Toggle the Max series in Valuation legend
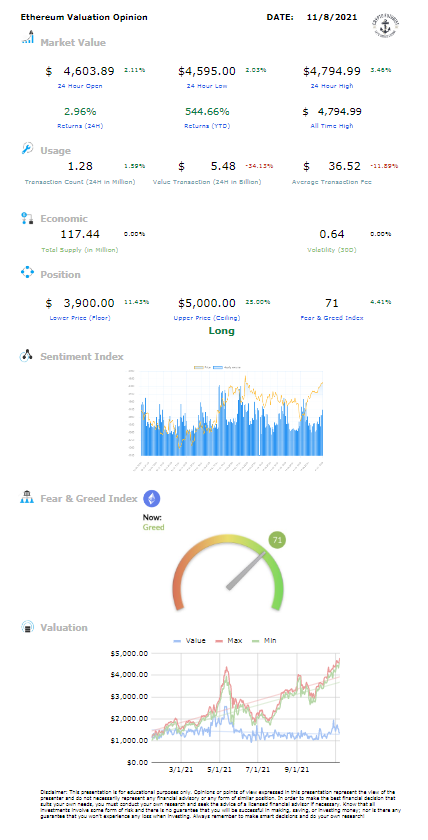428x840 pixels. point(227,640)
